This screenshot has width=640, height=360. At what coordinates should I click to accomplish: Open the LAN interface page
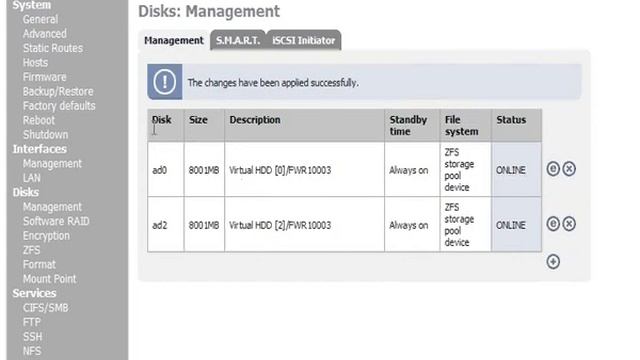coord(31,178)
